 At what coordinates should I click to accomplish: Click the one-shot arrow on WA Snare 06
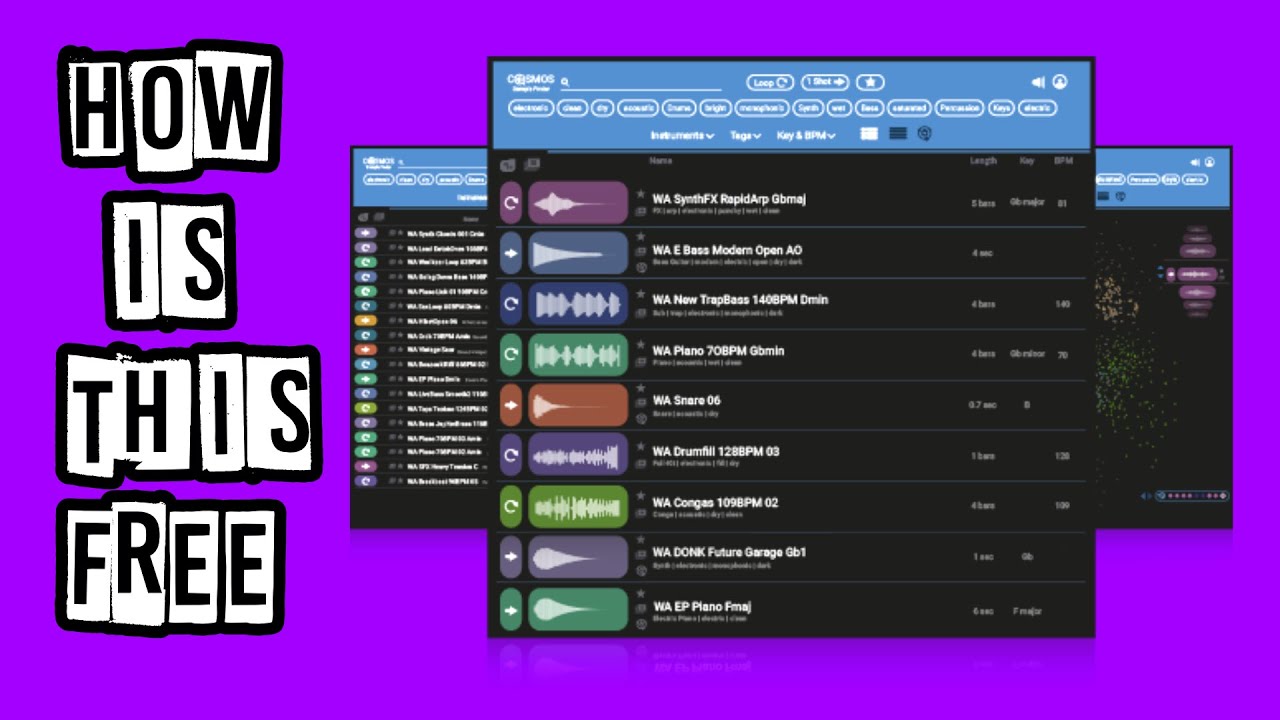click(x=511, y=405)
